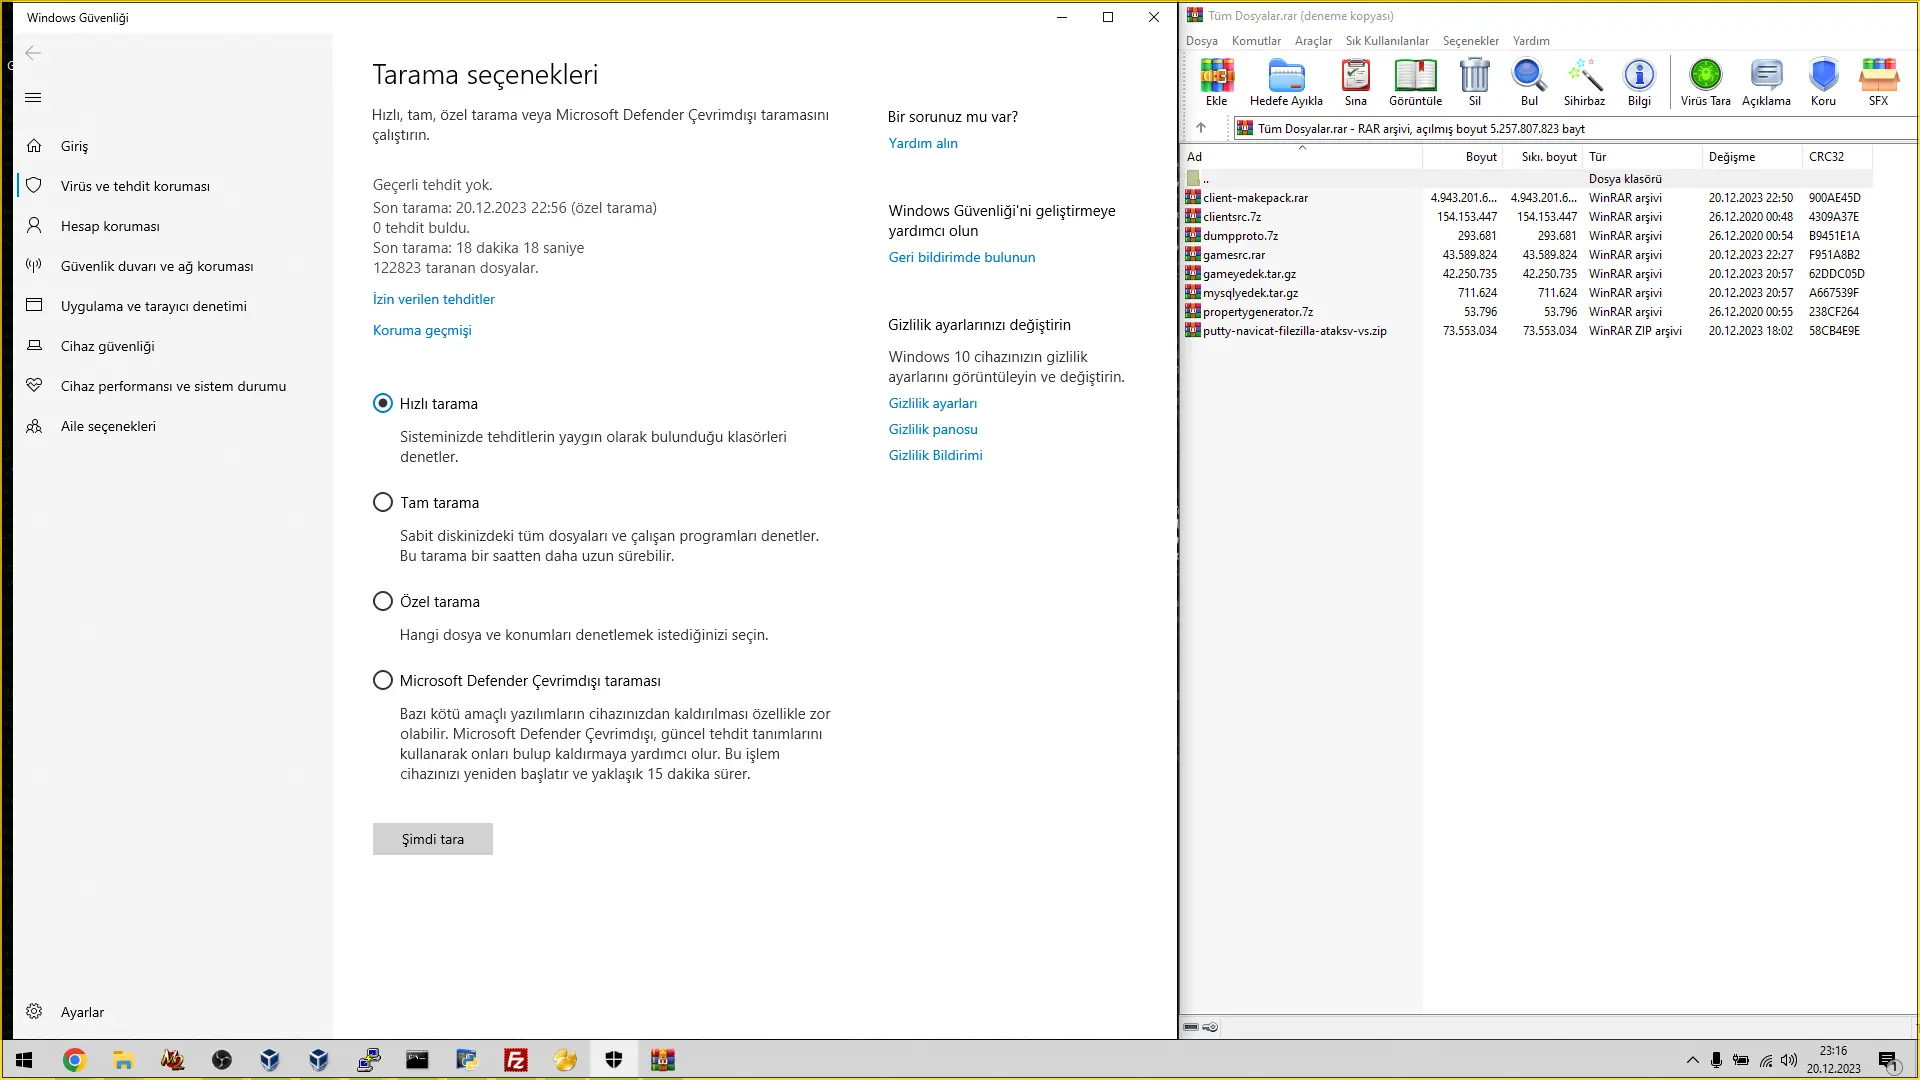Viewport: 1920px width, 1080px height.
Task: Toggle the hamburger navigation menu in Windows Güvenliği
Action: tap(33, 97)
